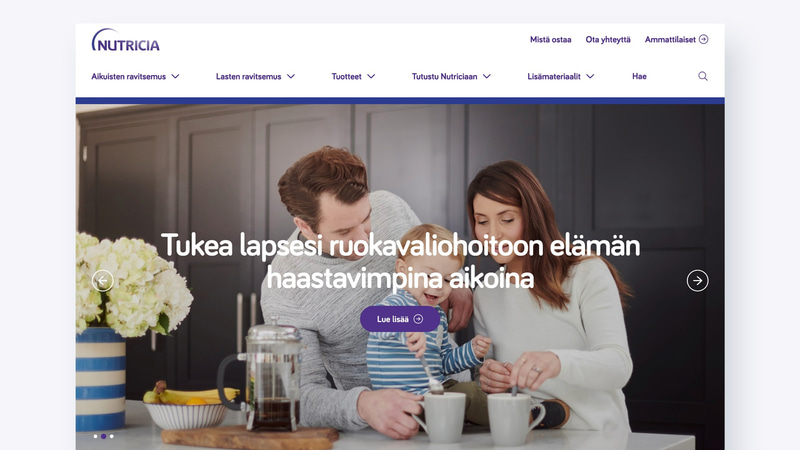Select the second carousel dot

pyautogui.click(x=104, y=436)
